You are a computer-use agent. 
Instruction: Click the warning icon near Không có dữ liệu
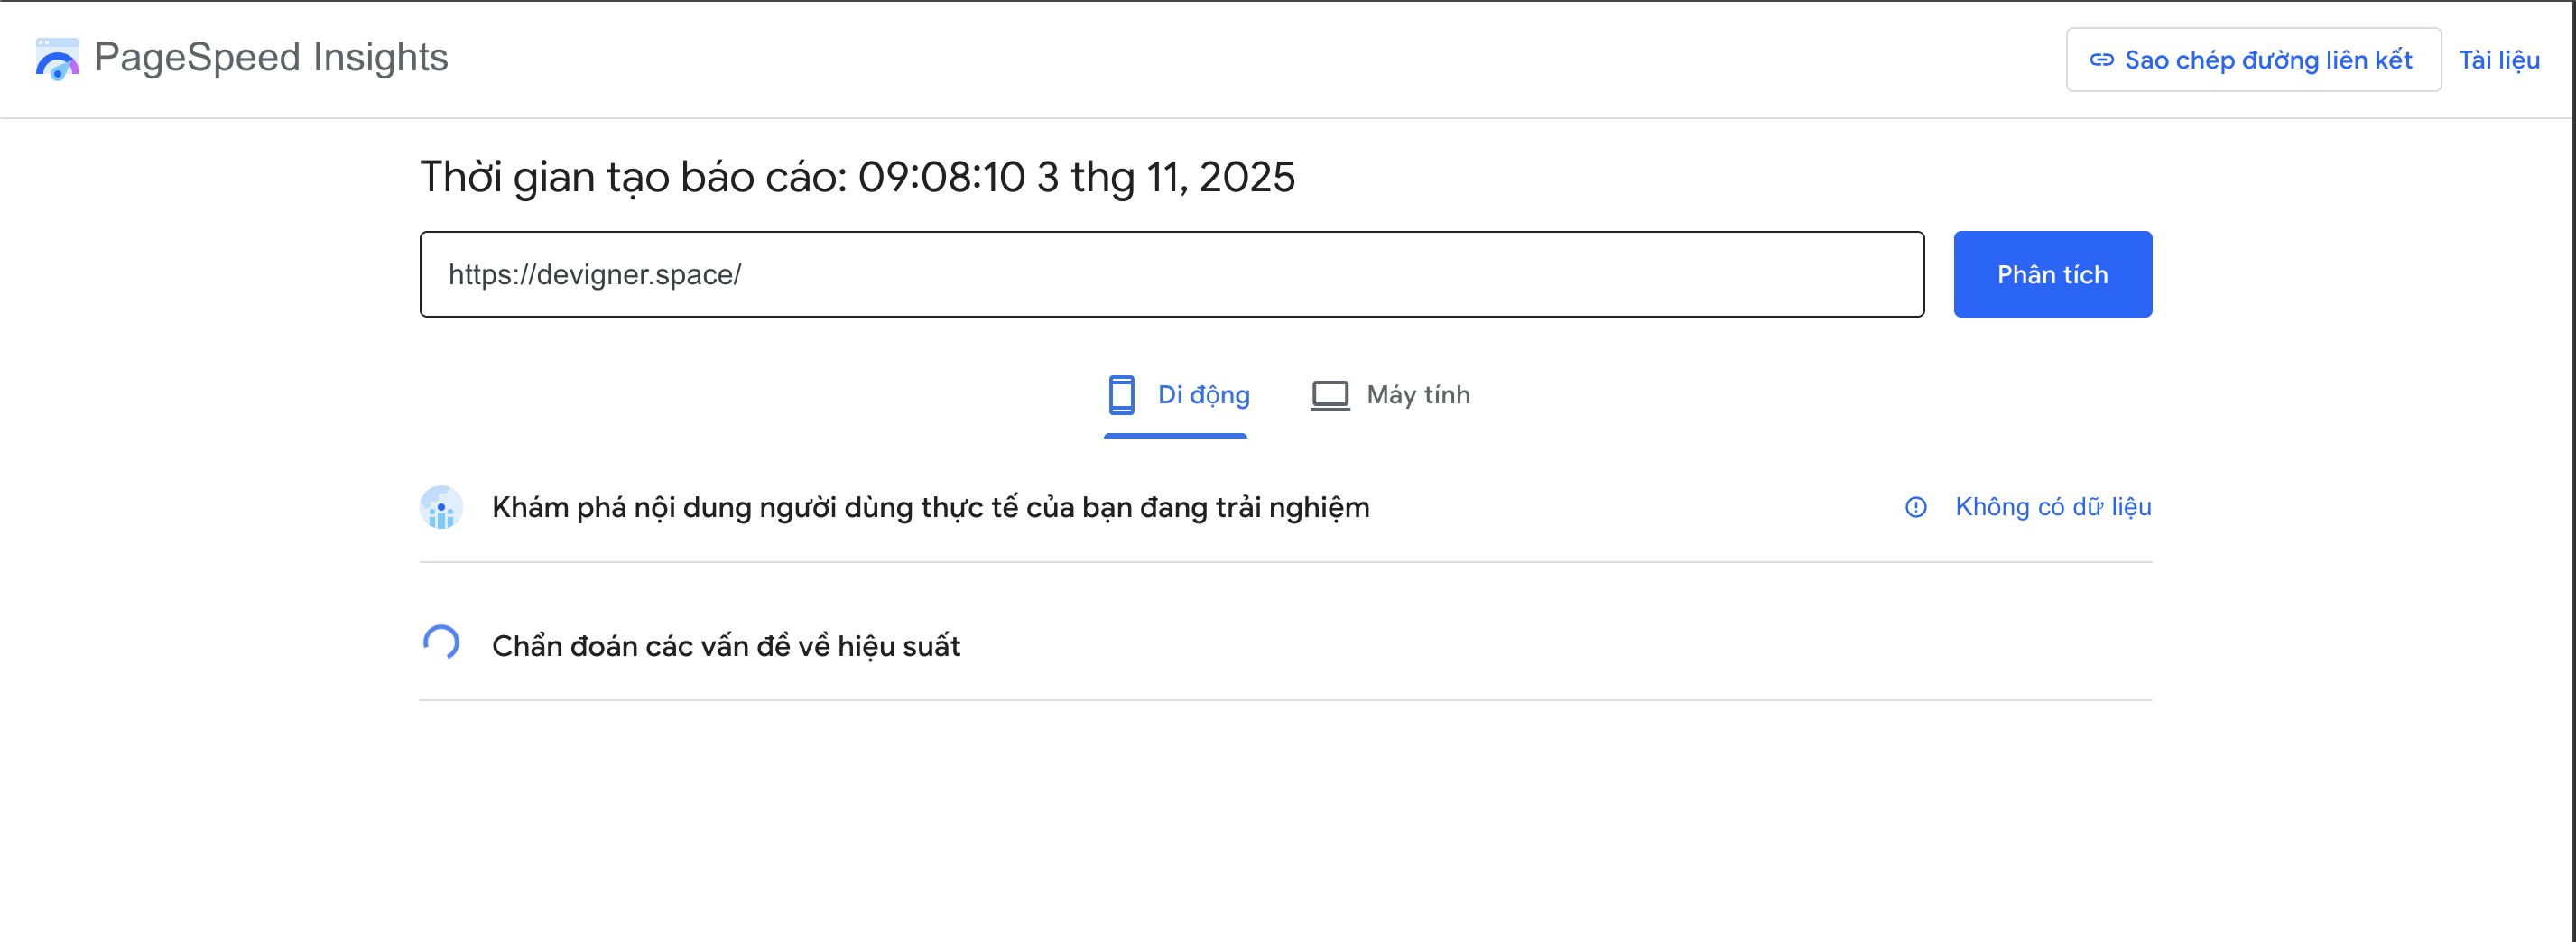point(1915,507)
